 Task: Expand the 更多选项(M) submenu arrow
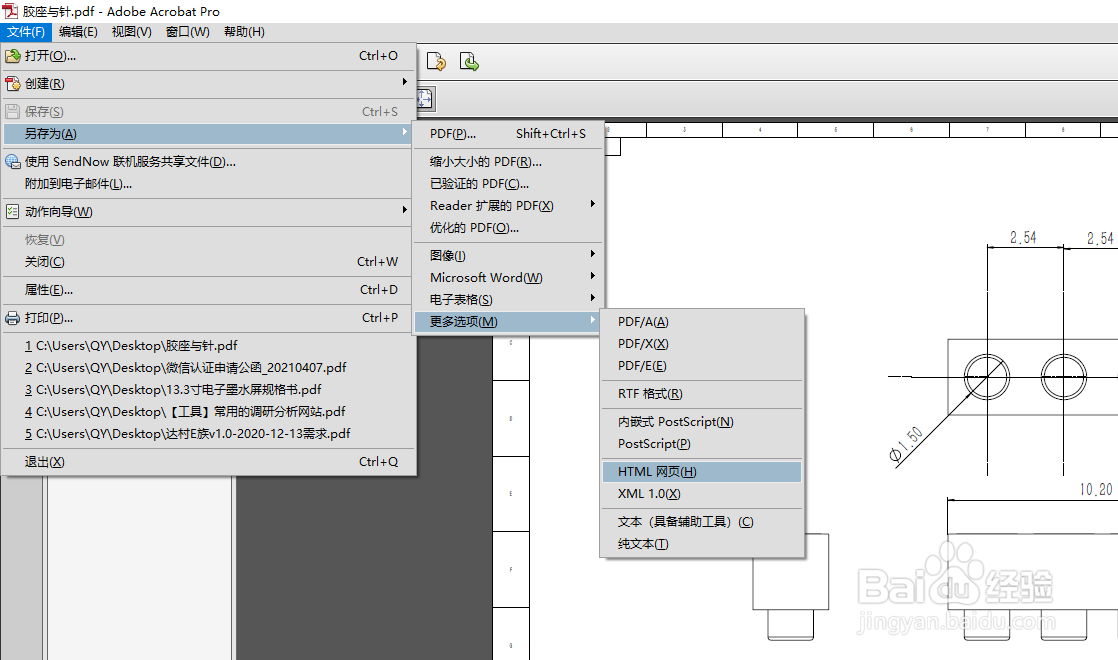(593, 320)
